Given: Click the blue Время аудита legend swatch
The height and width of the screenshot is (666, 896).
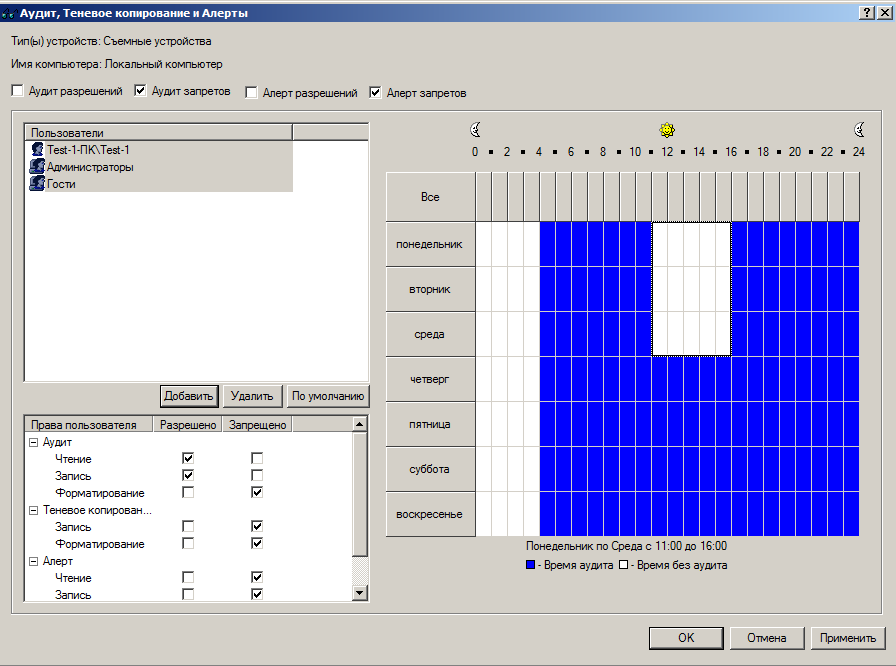Looking at the screenshot, I should click(x=531, y=565).
